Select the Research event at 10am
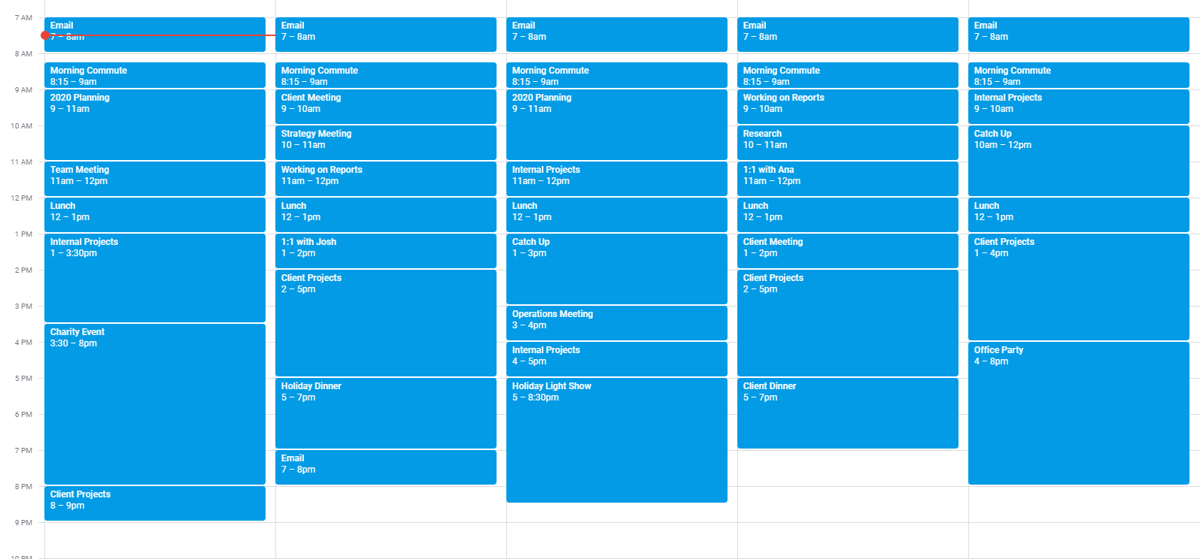This screenshot has width=1200, height=559. (847, 142)
